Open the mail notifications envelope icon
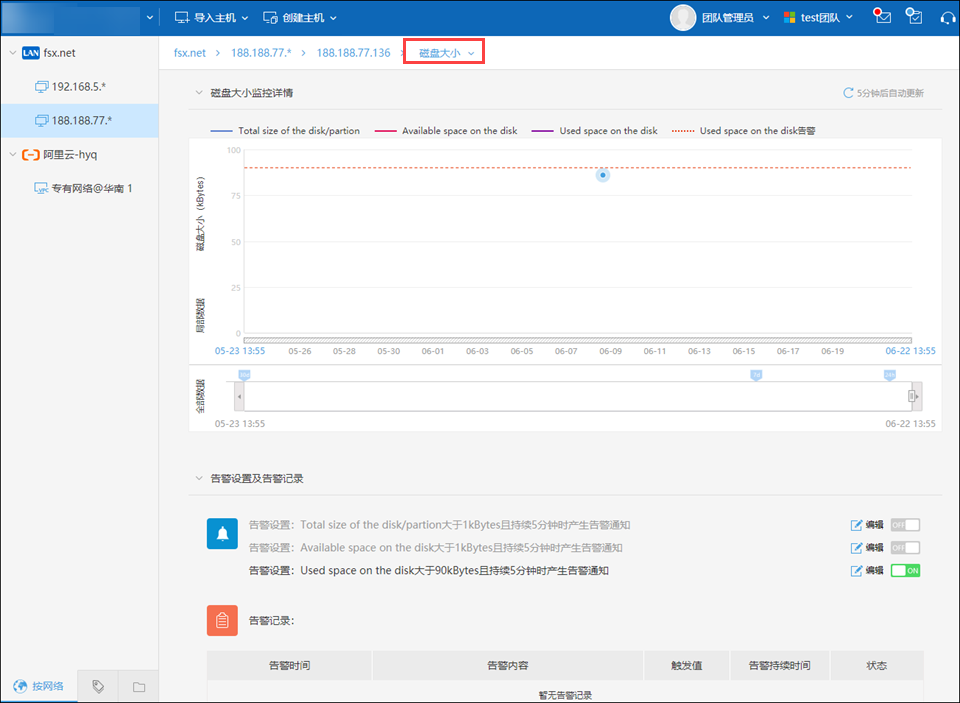960x703 pixels. pyautogui.click(x=881, y=16)
